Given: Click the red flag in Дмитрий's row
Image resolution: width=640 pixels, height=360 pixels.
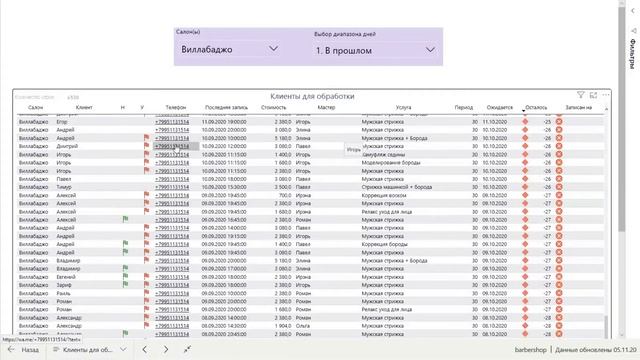Looking at the screenshot, I should point(146,146).
